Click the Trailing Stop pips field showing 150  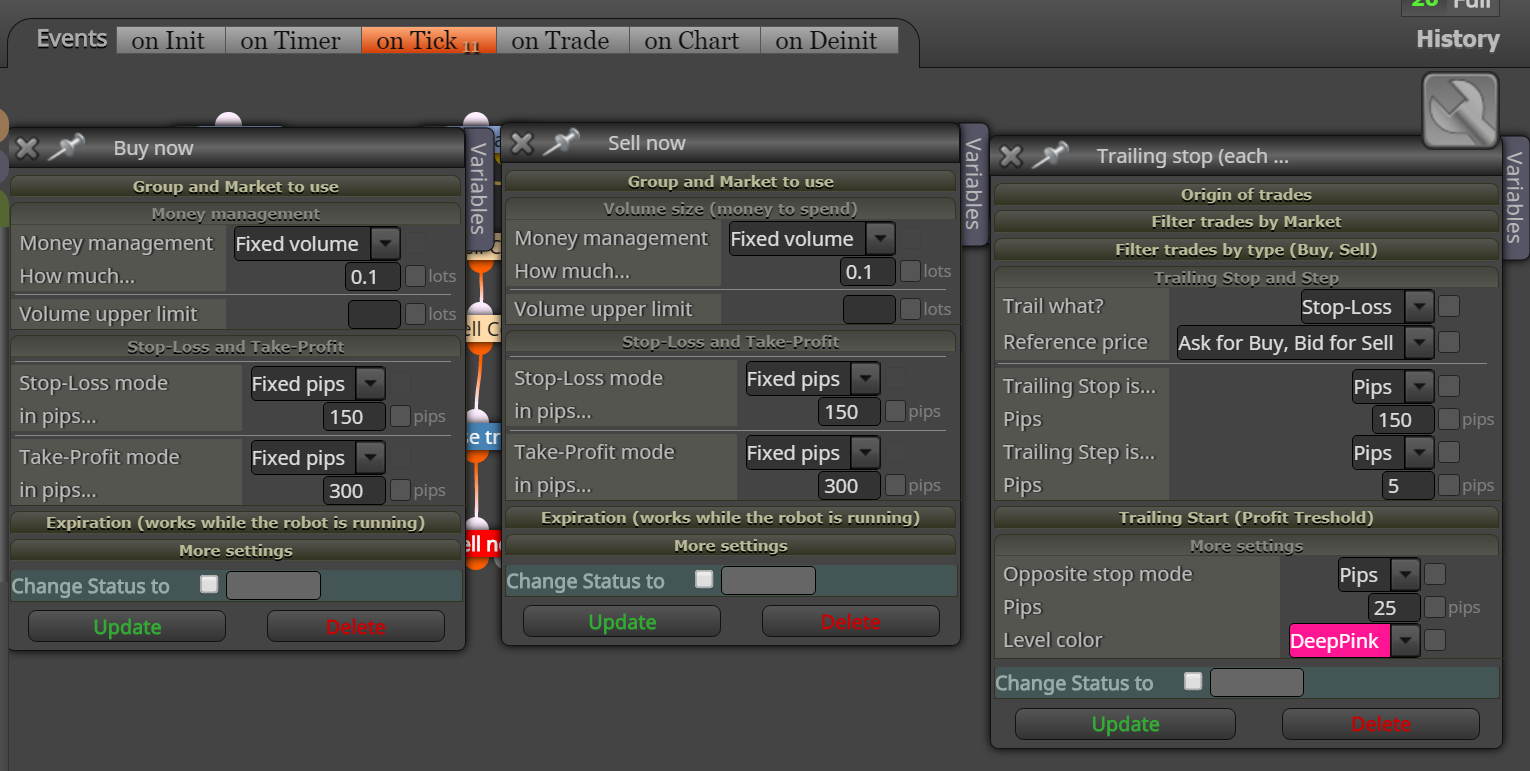pyautogui.click(x=1402, y=420)
